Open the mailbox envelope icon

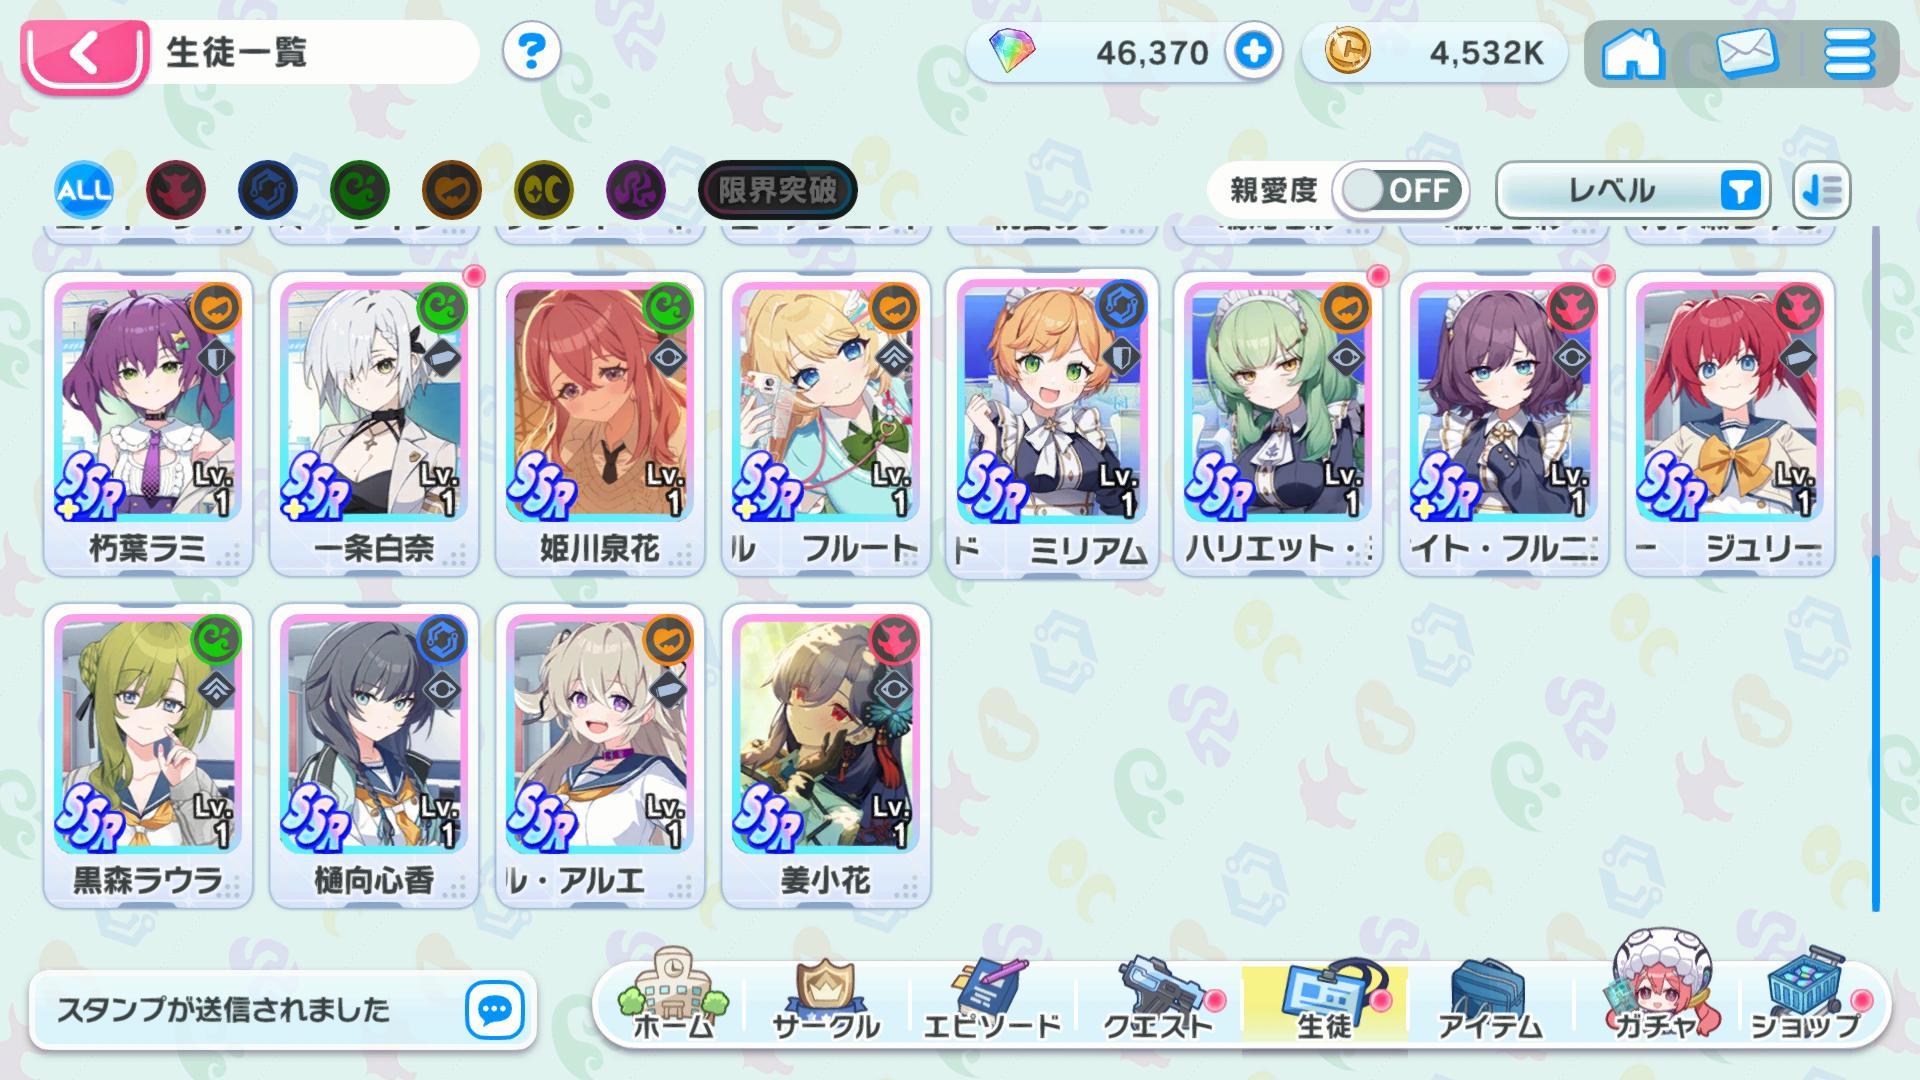pyautogui.click(x=1747, y=53)
